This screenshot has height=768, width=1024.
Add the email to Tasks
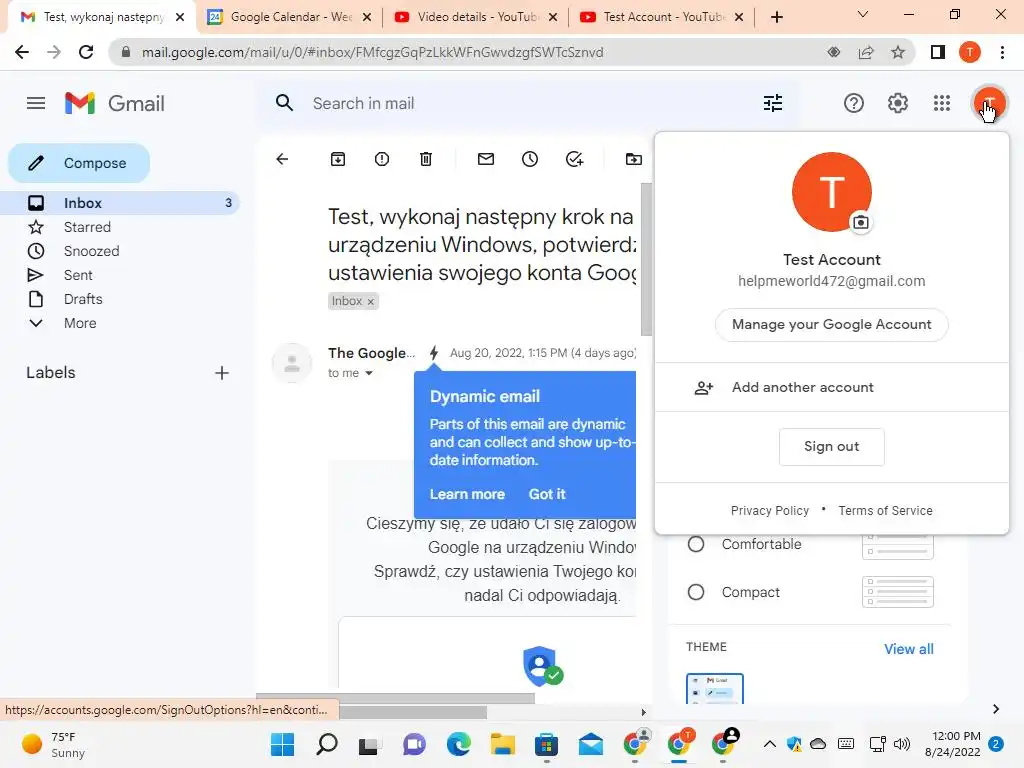pyautogui.click(x=574, y=159)
